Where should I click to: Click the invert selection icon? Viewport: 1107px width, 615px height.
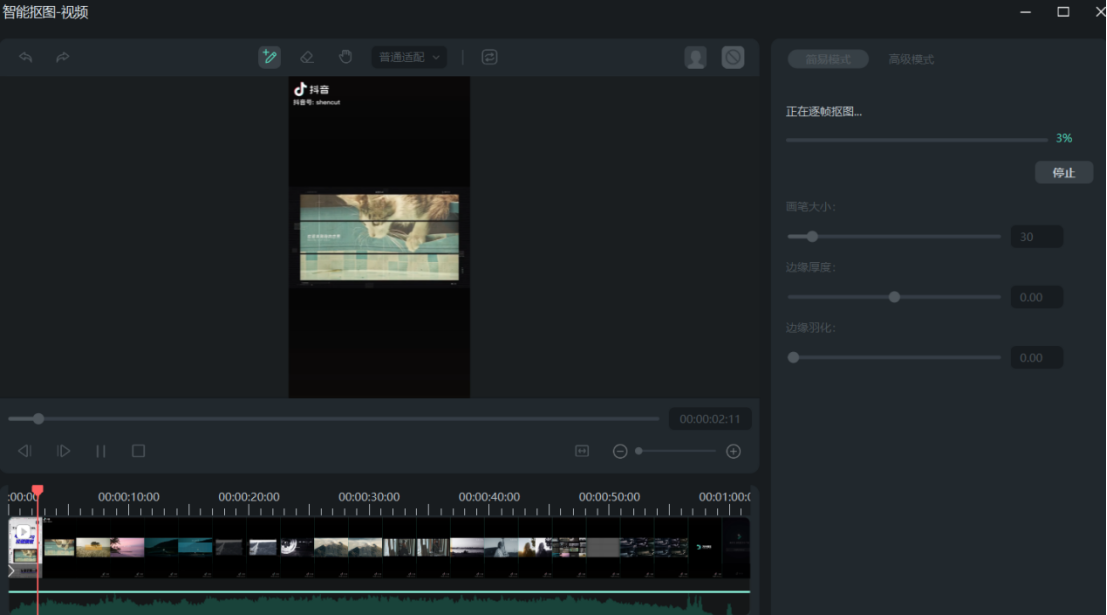tap(489, 58)
